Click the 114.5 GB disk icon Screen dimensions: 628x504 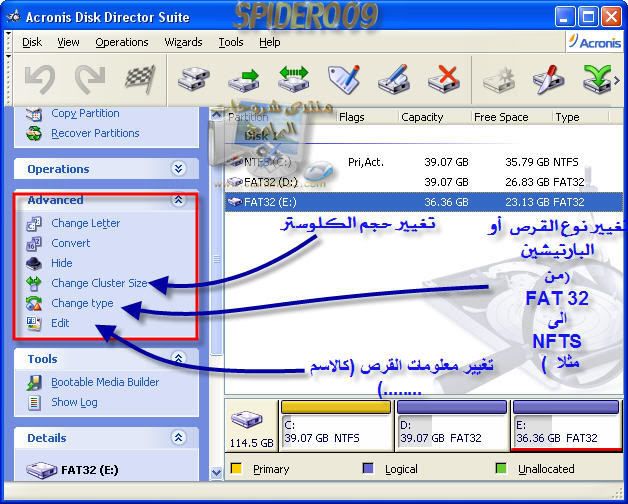pyautogui.click(x=247, y=420)
